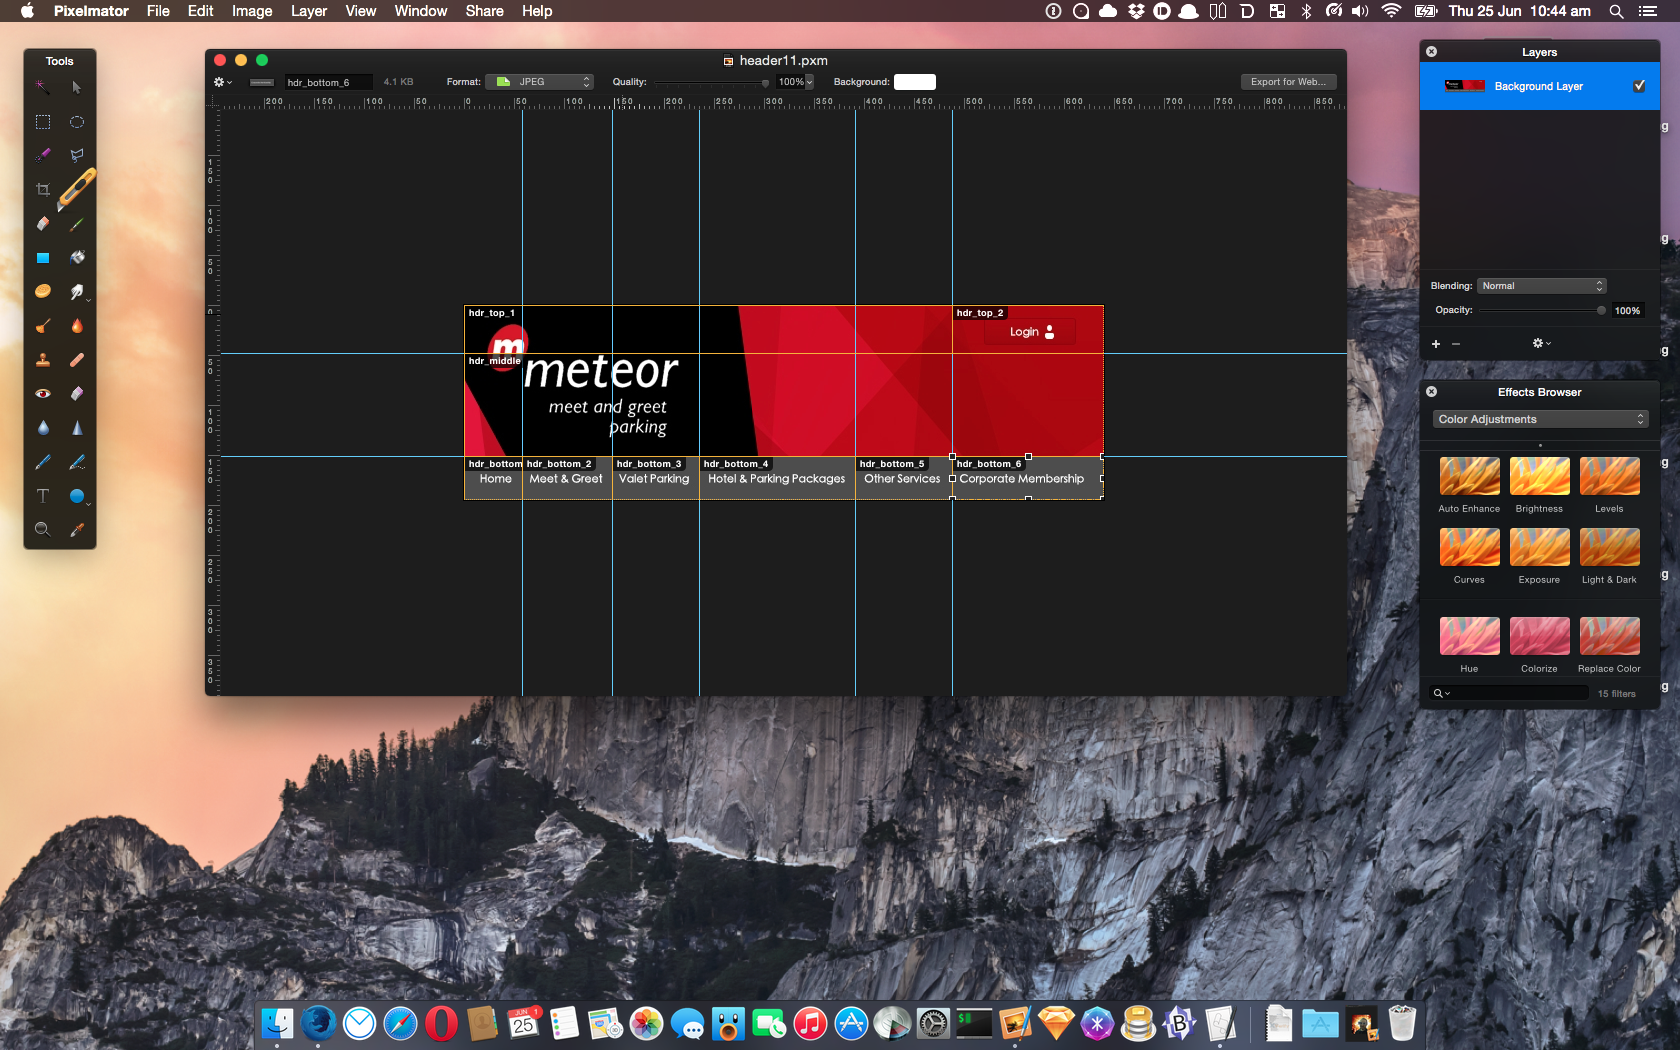Click the Export for Web button
Screen dimensions: 1680x1050
[1288, 82]
